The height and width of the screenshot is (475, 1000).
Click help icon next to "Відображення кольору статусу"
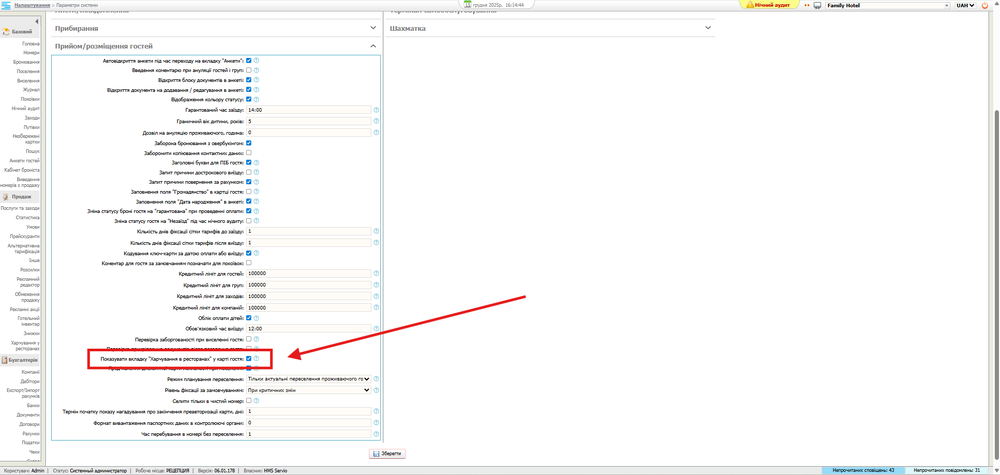point(256,100)
